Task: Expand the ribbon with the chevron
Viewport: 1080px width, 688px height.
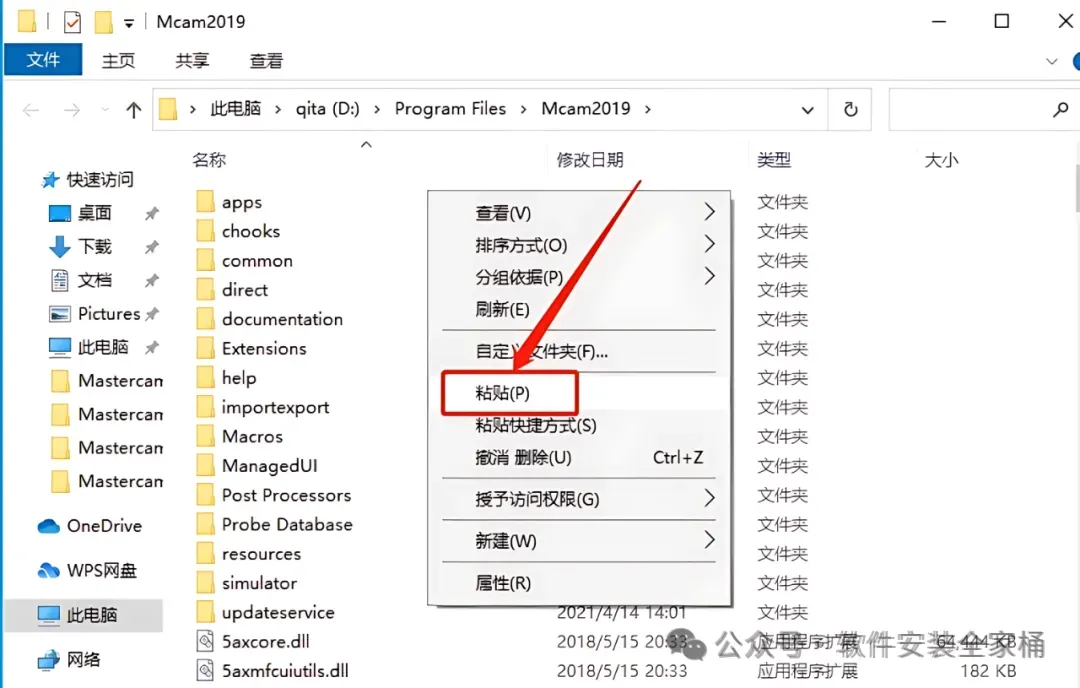Action: [x=1052, y=61]
